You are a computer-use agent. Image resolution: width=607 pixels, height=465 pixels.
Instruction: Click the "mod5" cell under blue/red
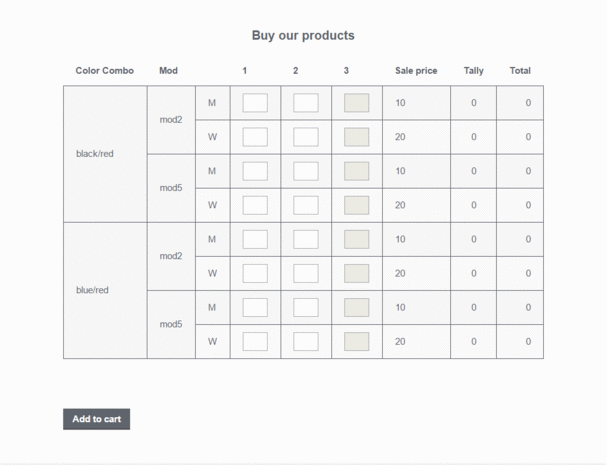pyautogui.click(x=171, y=324)
